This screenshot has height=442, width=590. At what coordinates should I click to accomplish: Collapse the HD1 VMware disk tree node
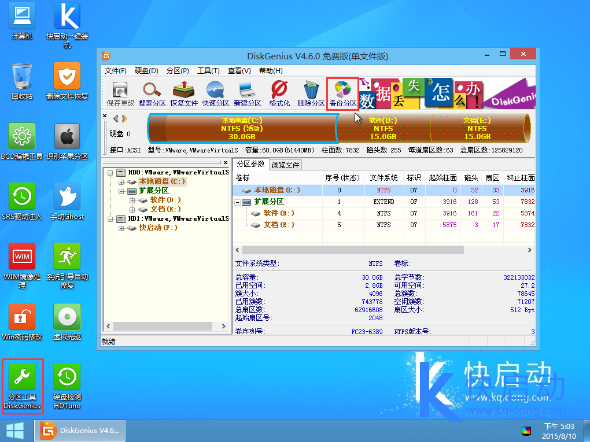pos(110,219)
